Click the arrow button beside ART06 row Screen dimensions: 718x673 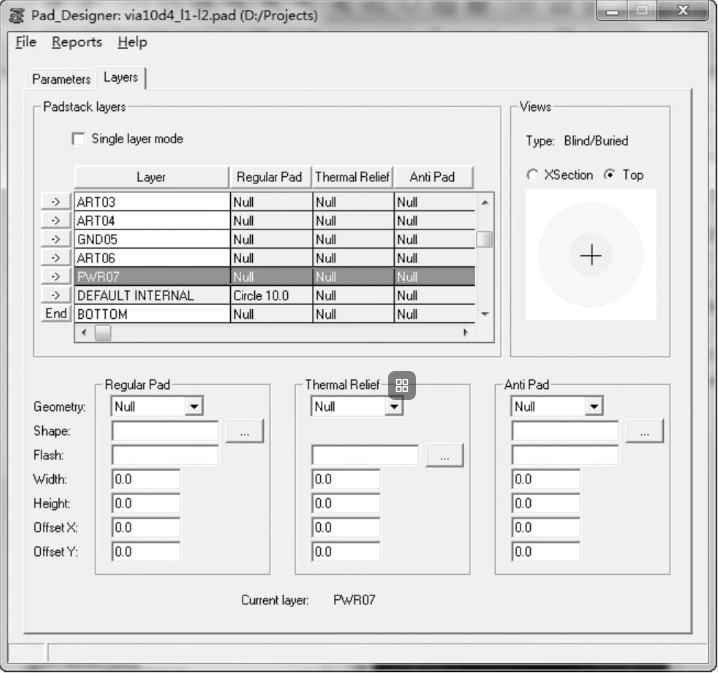[56, 258]
